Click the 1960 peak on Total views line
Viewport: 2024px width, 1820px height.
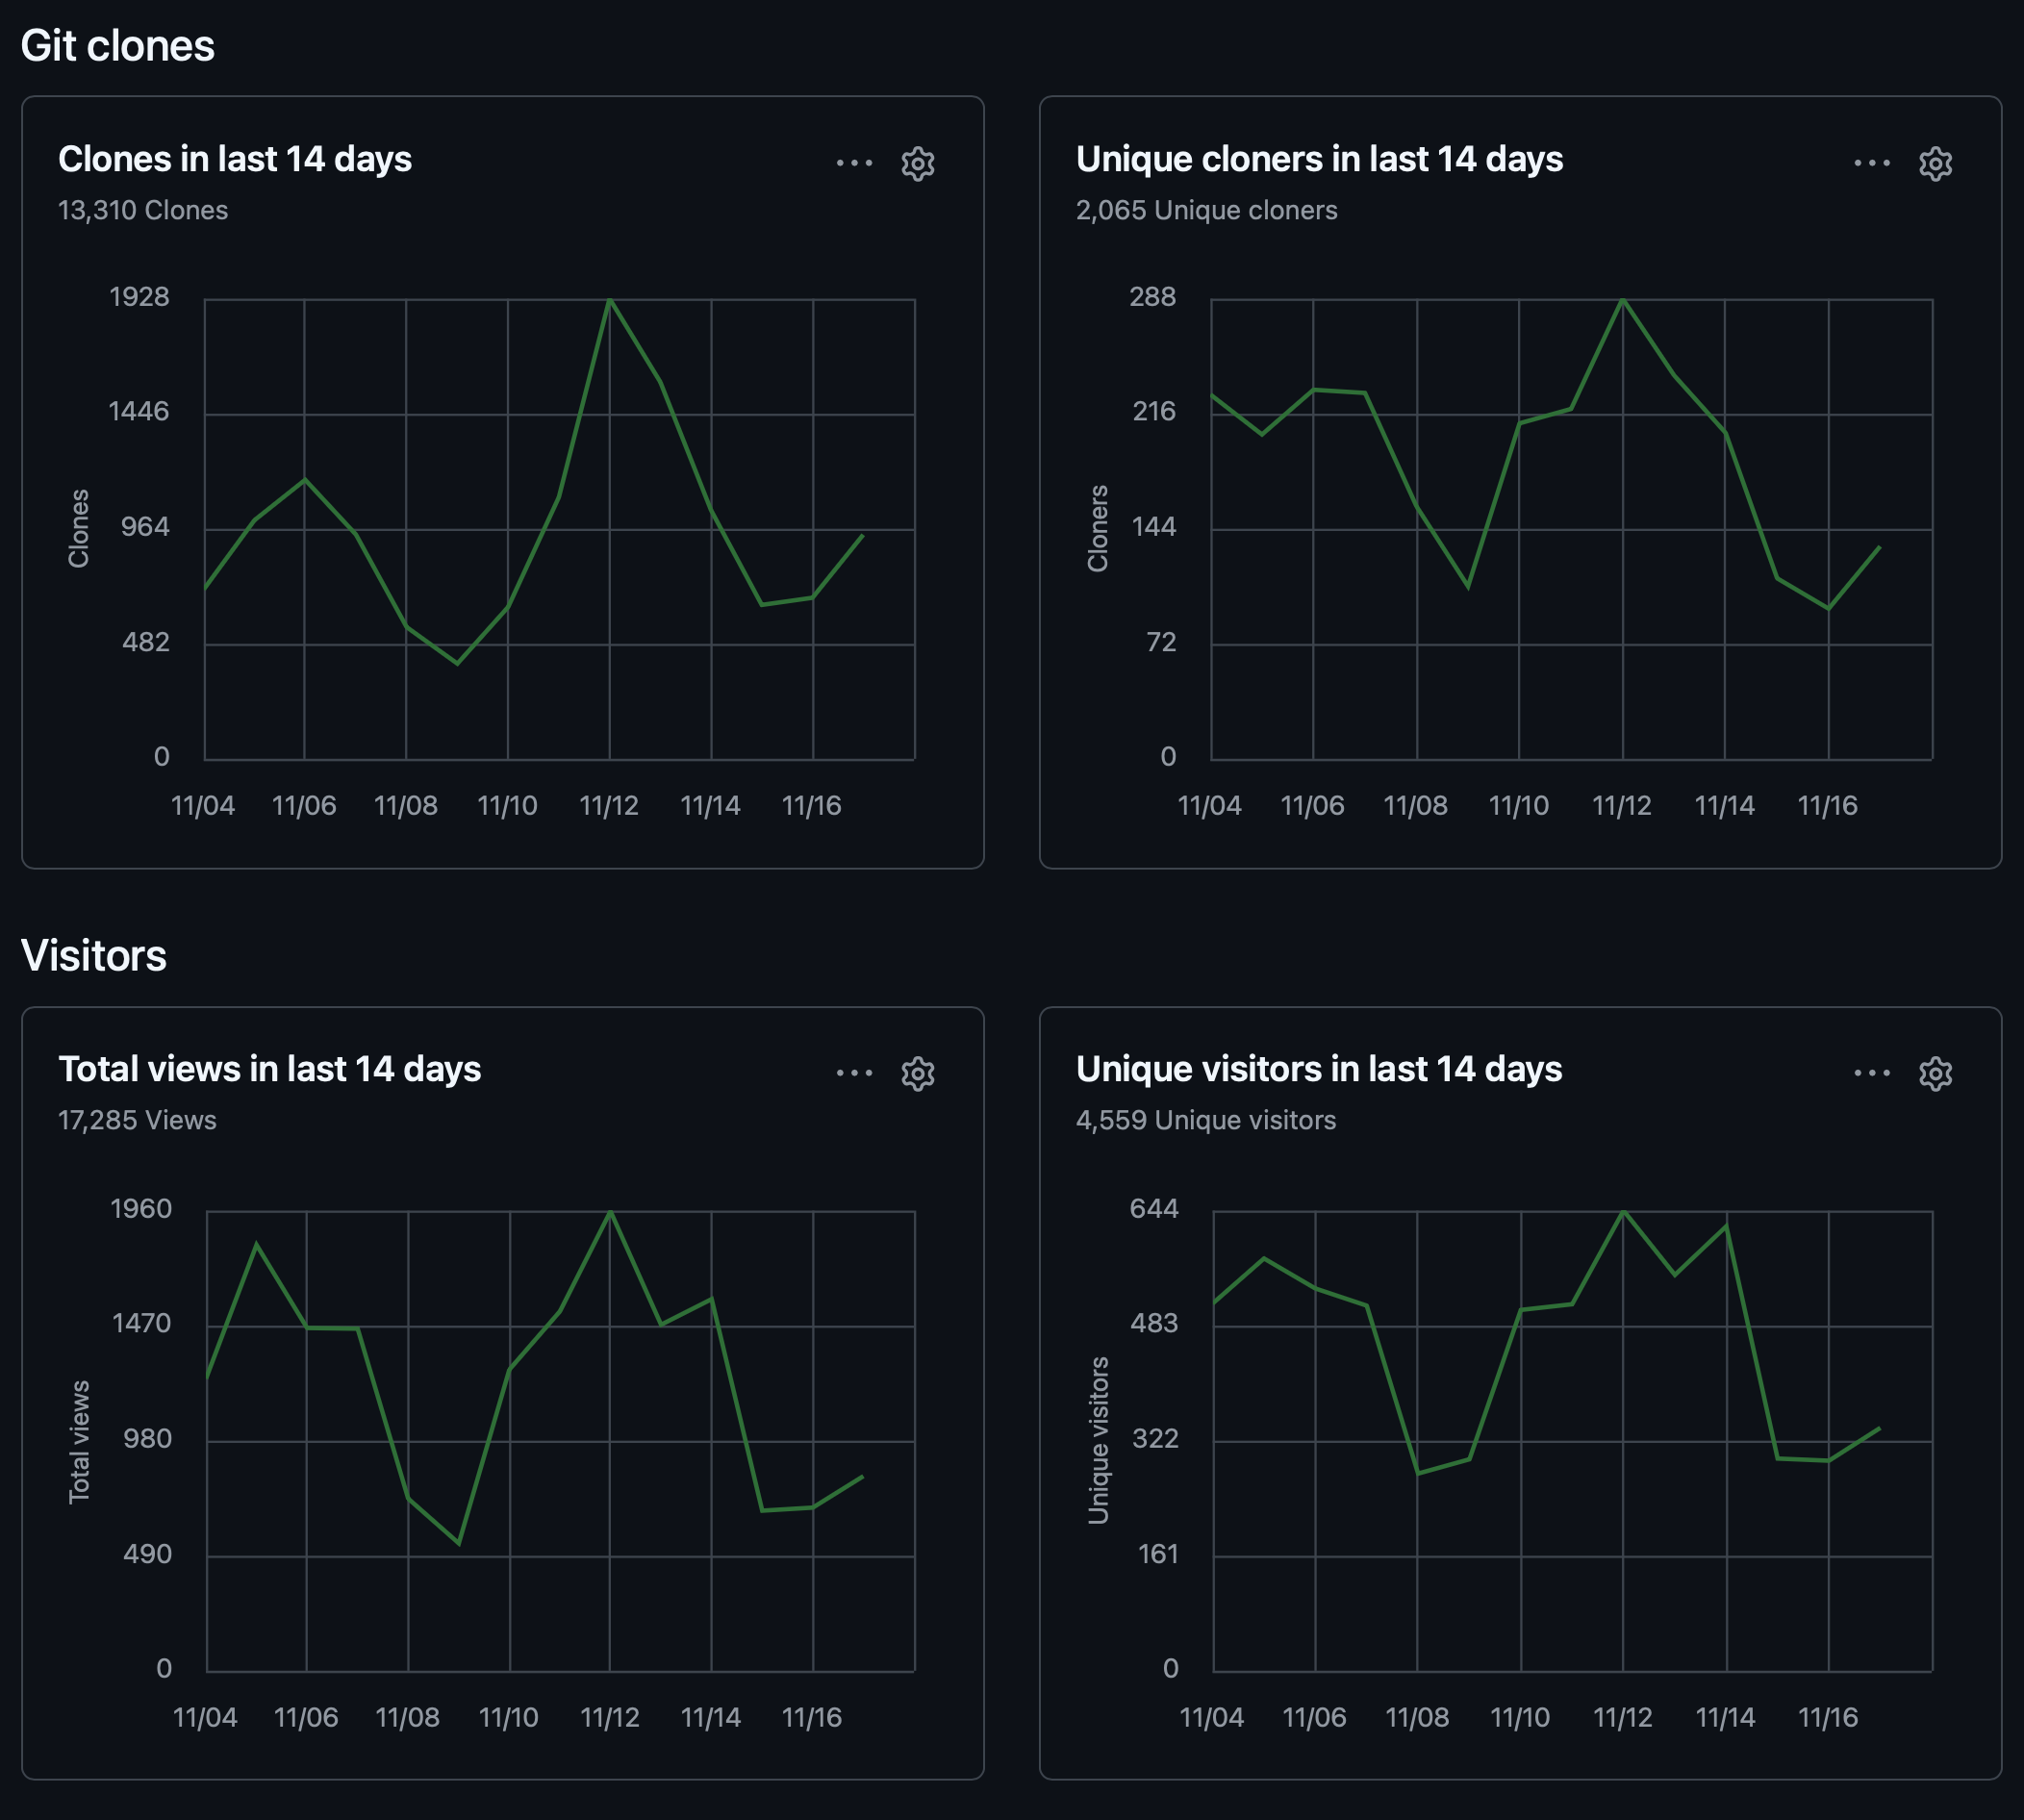tap(610, 1213)
